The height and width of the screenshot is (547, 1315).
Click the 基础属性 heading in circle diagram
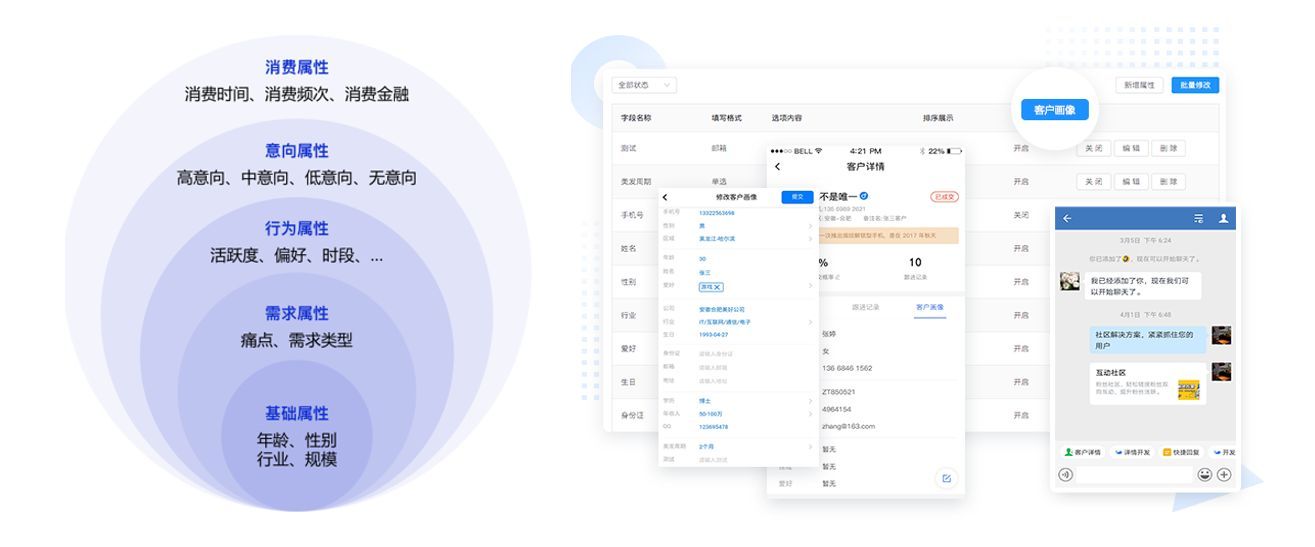click(296, 413)
